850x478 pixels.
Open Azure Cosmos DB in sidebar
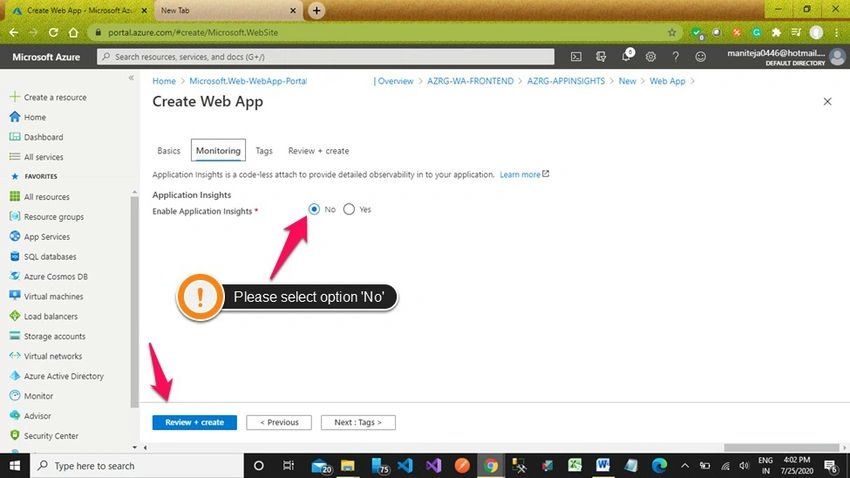[55, 276]
